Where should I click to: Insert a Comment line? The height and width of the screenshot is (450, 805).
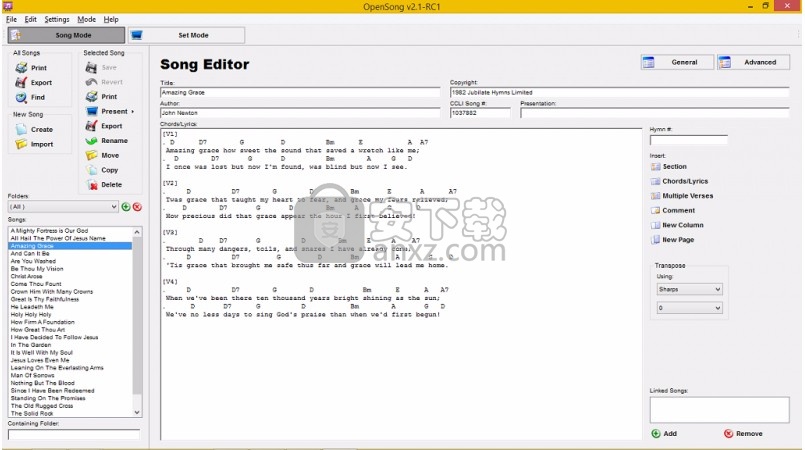click(x=673, y=210)
